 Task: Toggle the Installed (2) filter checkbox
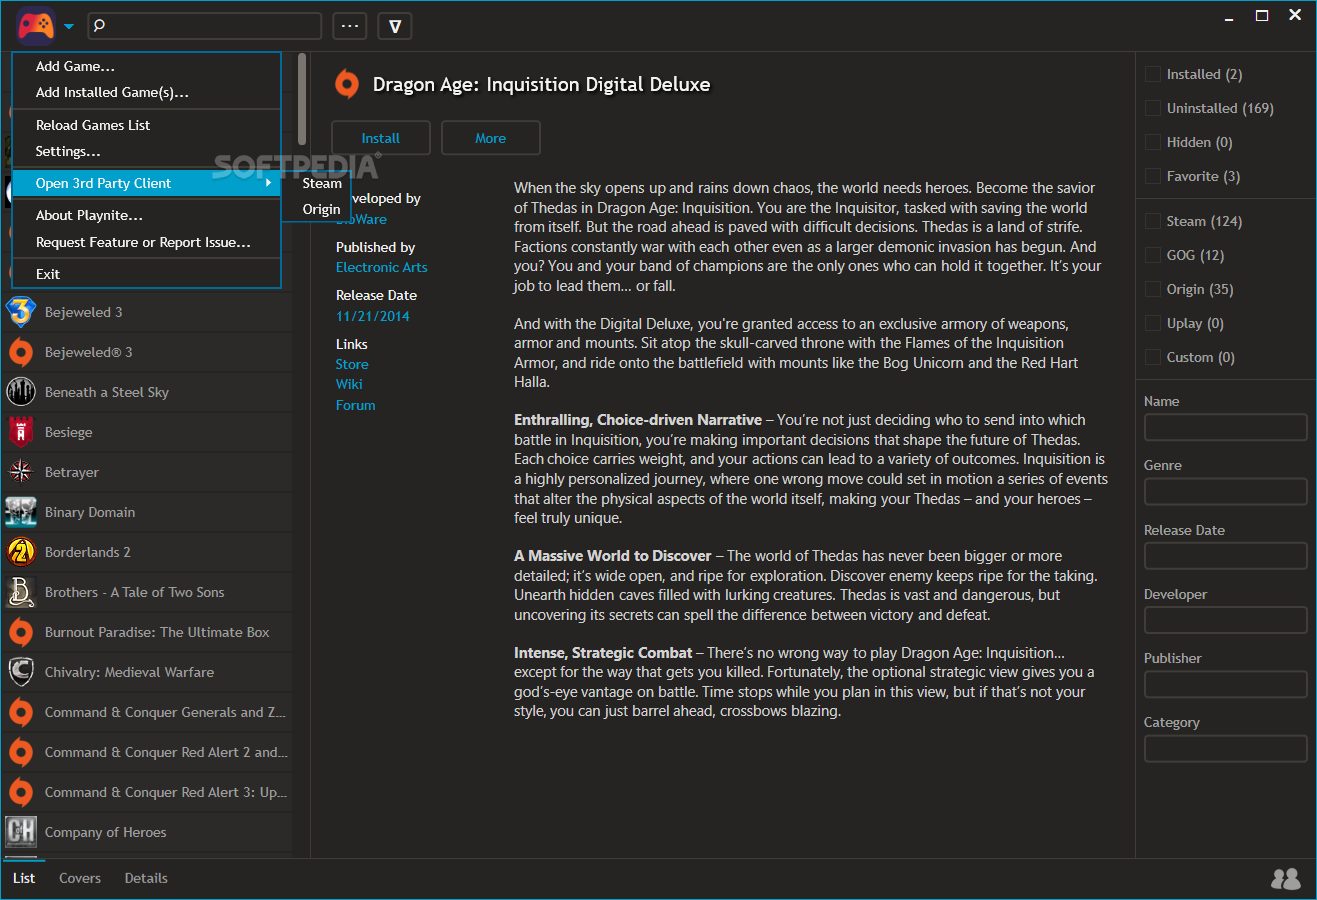(x=1153, y=74)
